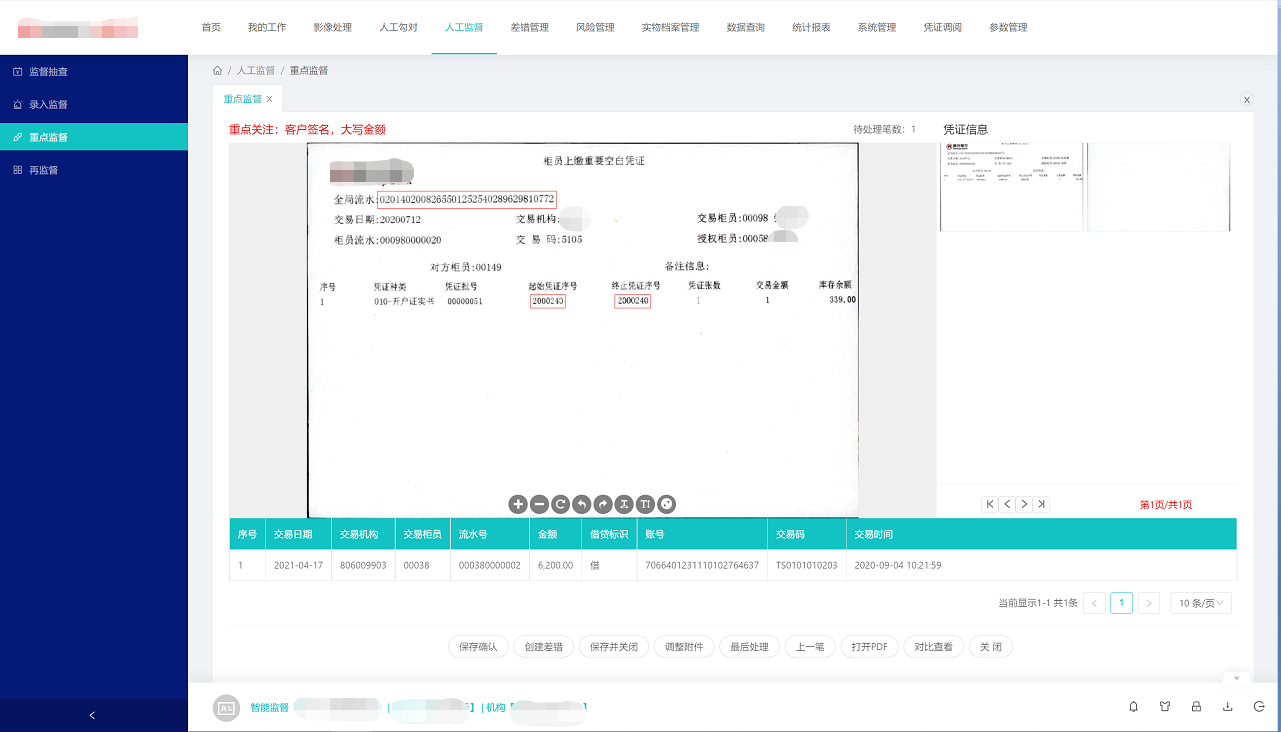The image size is (1281, 732).
Task: Open notification bell in bottom bar
Action: 1133,707
